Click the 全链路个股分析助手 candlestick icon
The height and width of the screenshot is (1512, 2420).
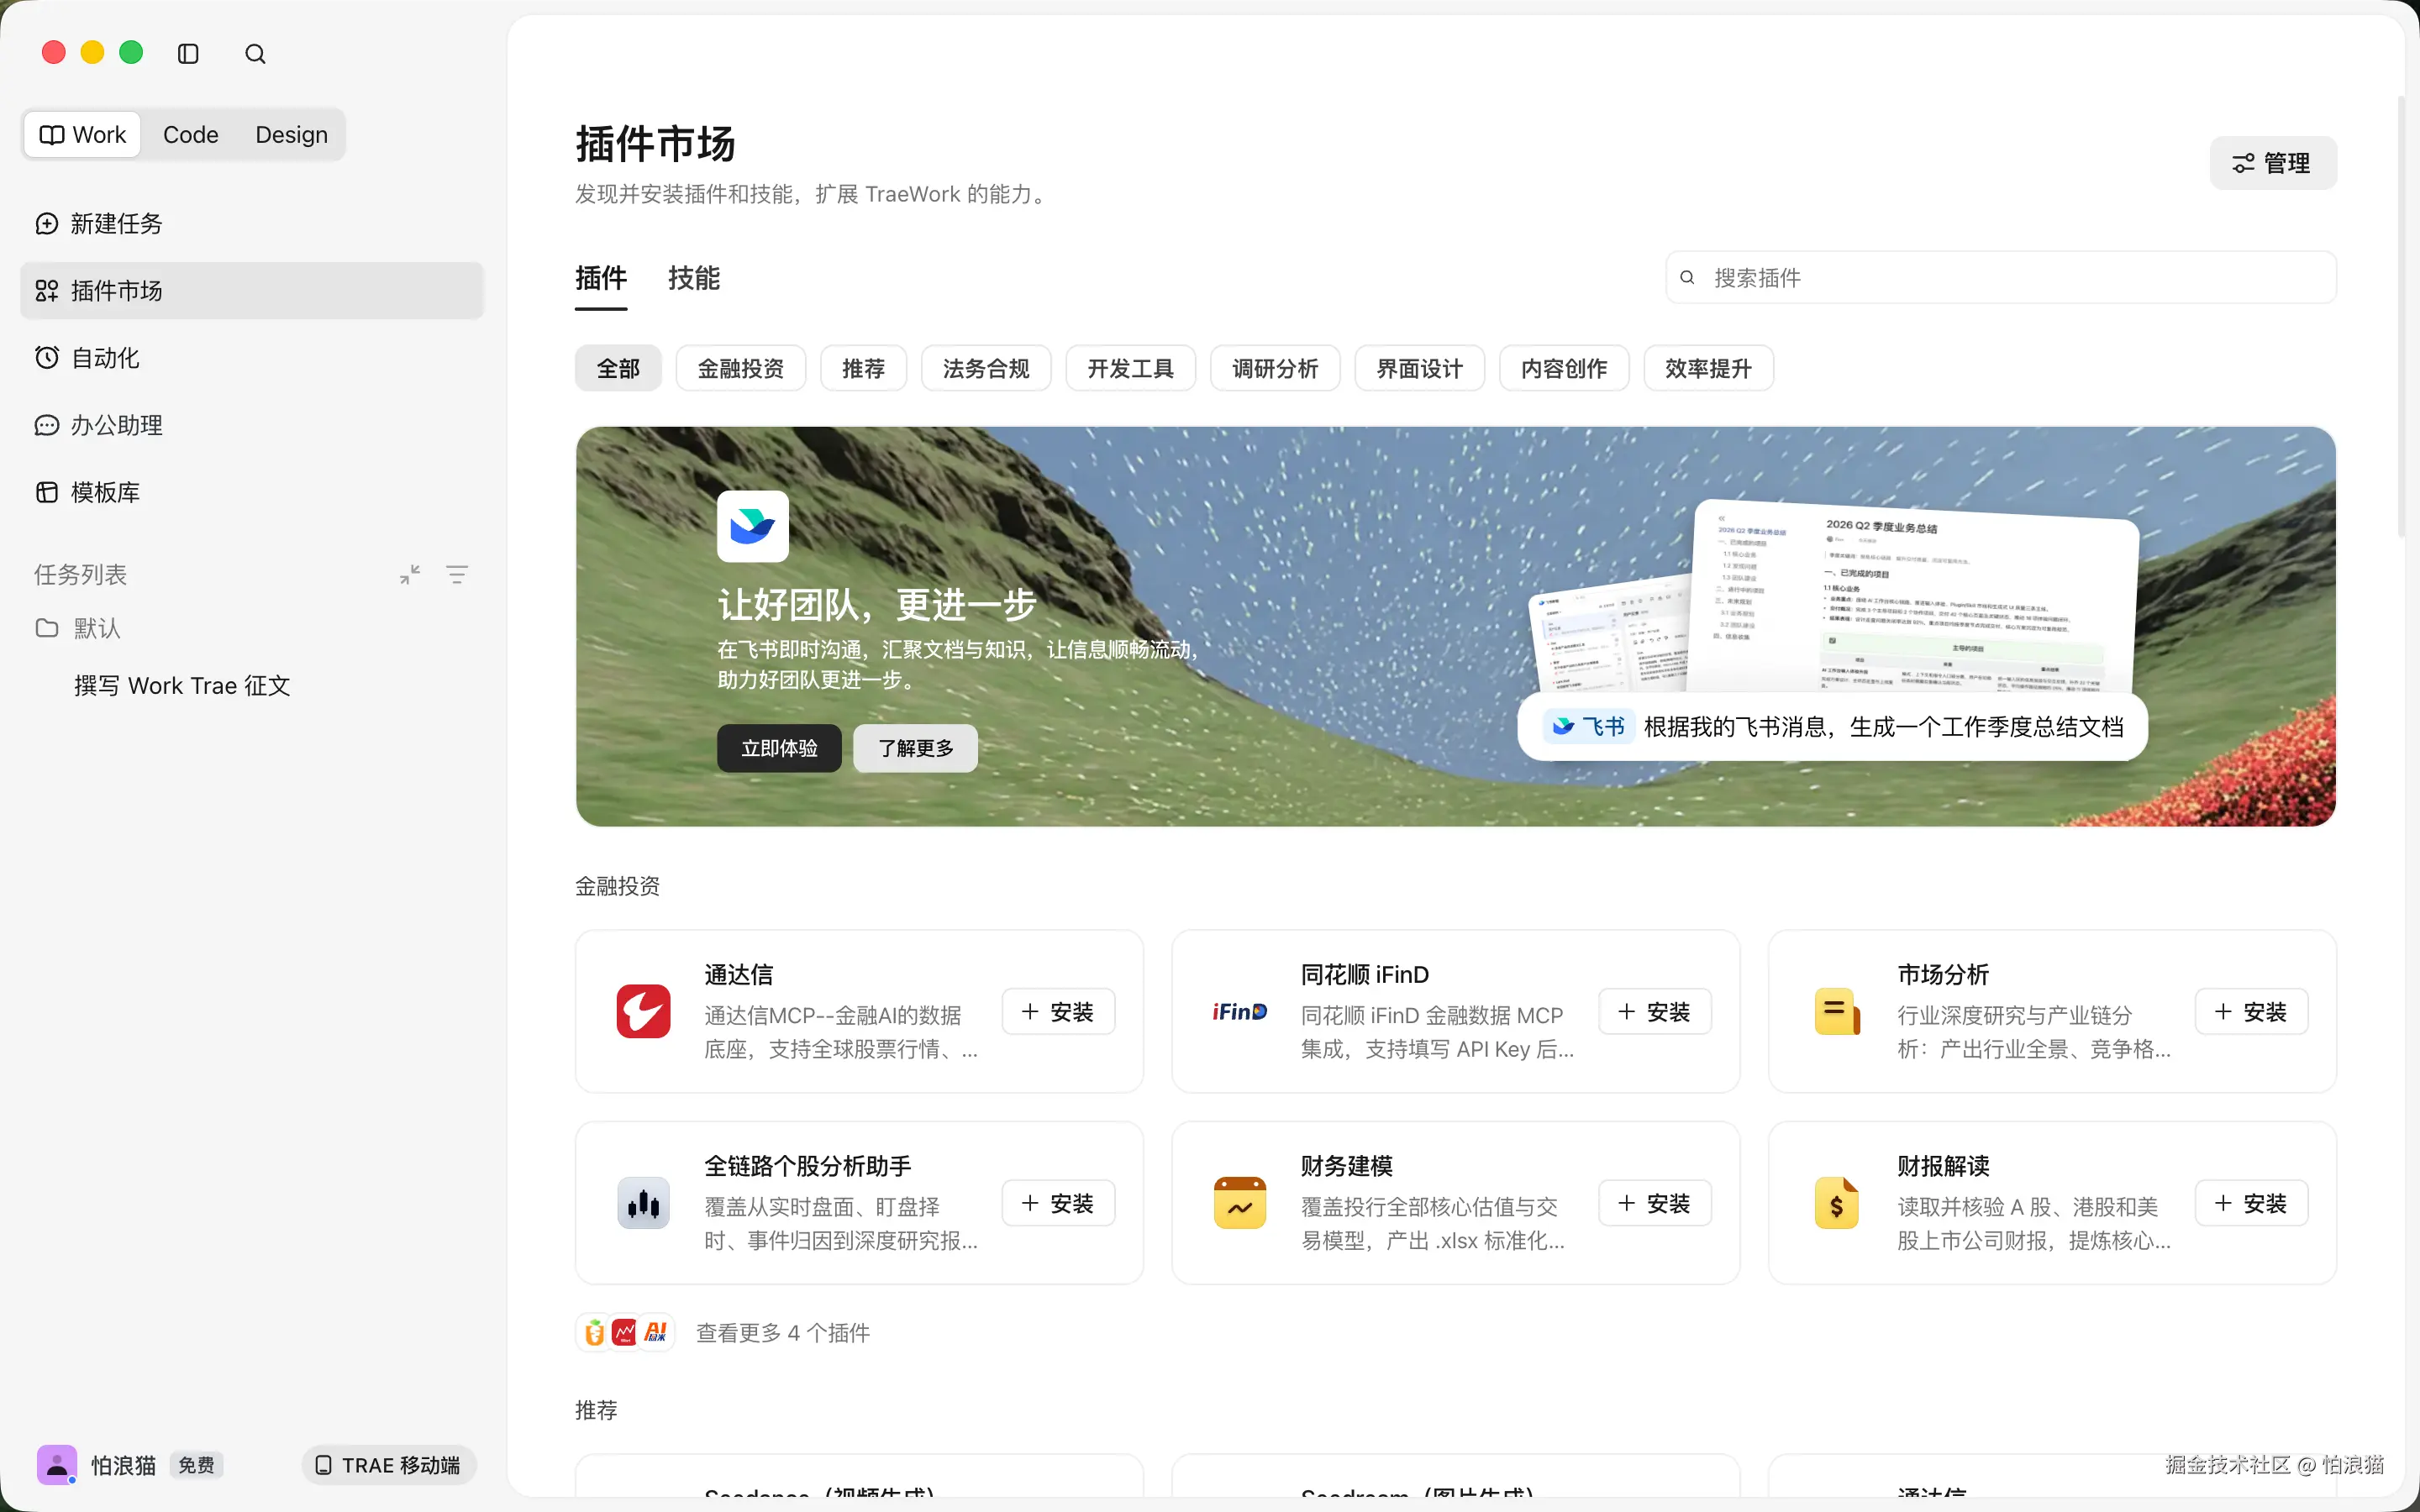click(x=643, y=1203)
